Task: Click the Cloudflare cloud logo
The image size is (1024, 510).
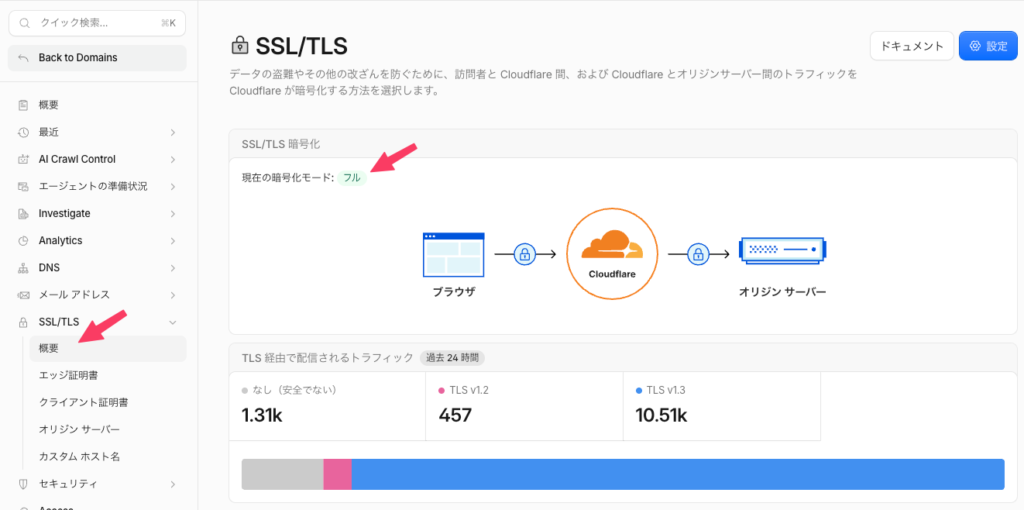Action: click(x=611, y=246)
